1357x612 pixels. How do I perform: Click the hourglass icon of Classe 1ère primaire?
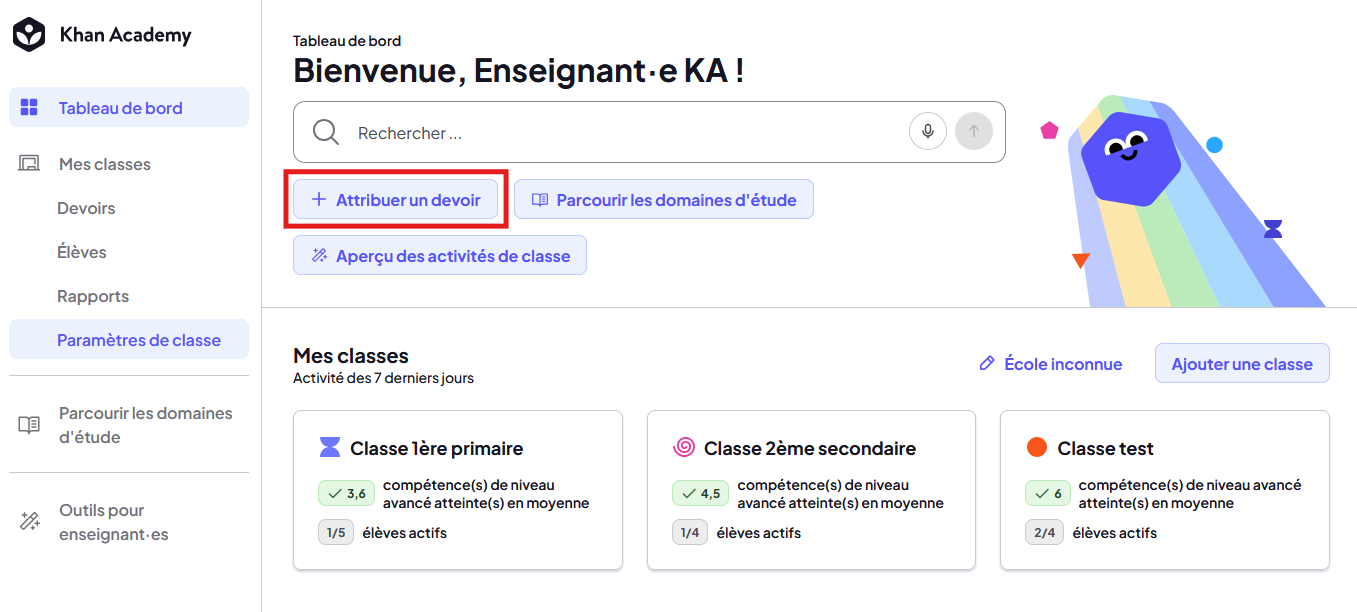point(330,447)
